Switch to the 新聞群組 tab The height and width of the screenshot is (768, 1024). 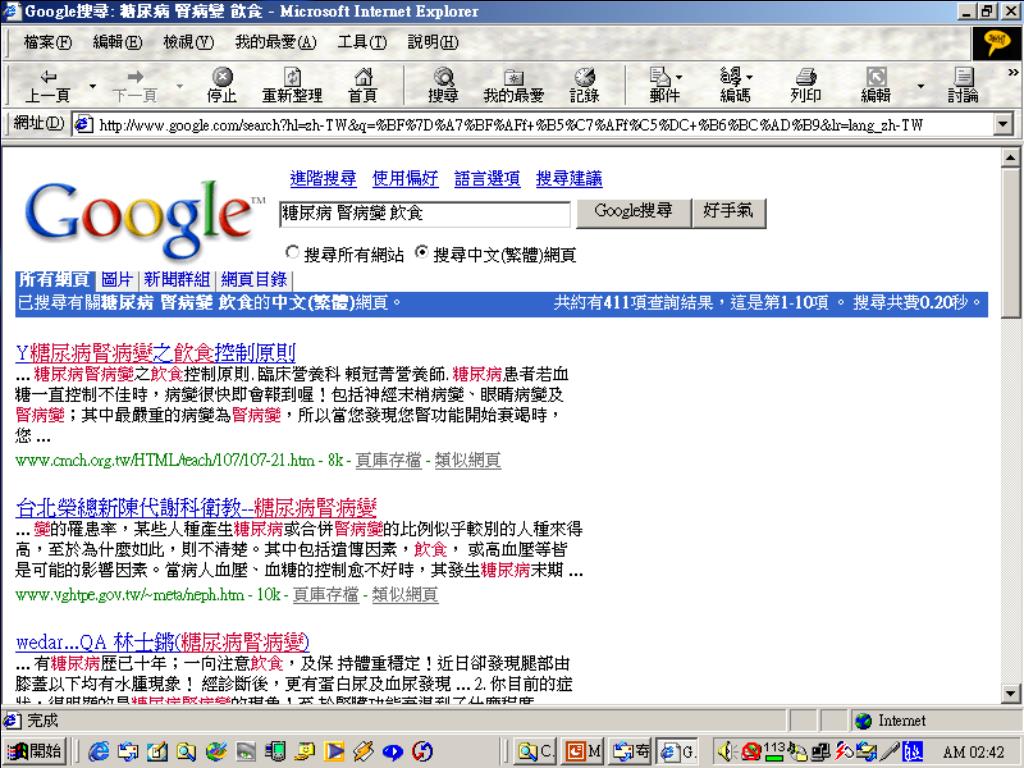(x=176, y=280)
